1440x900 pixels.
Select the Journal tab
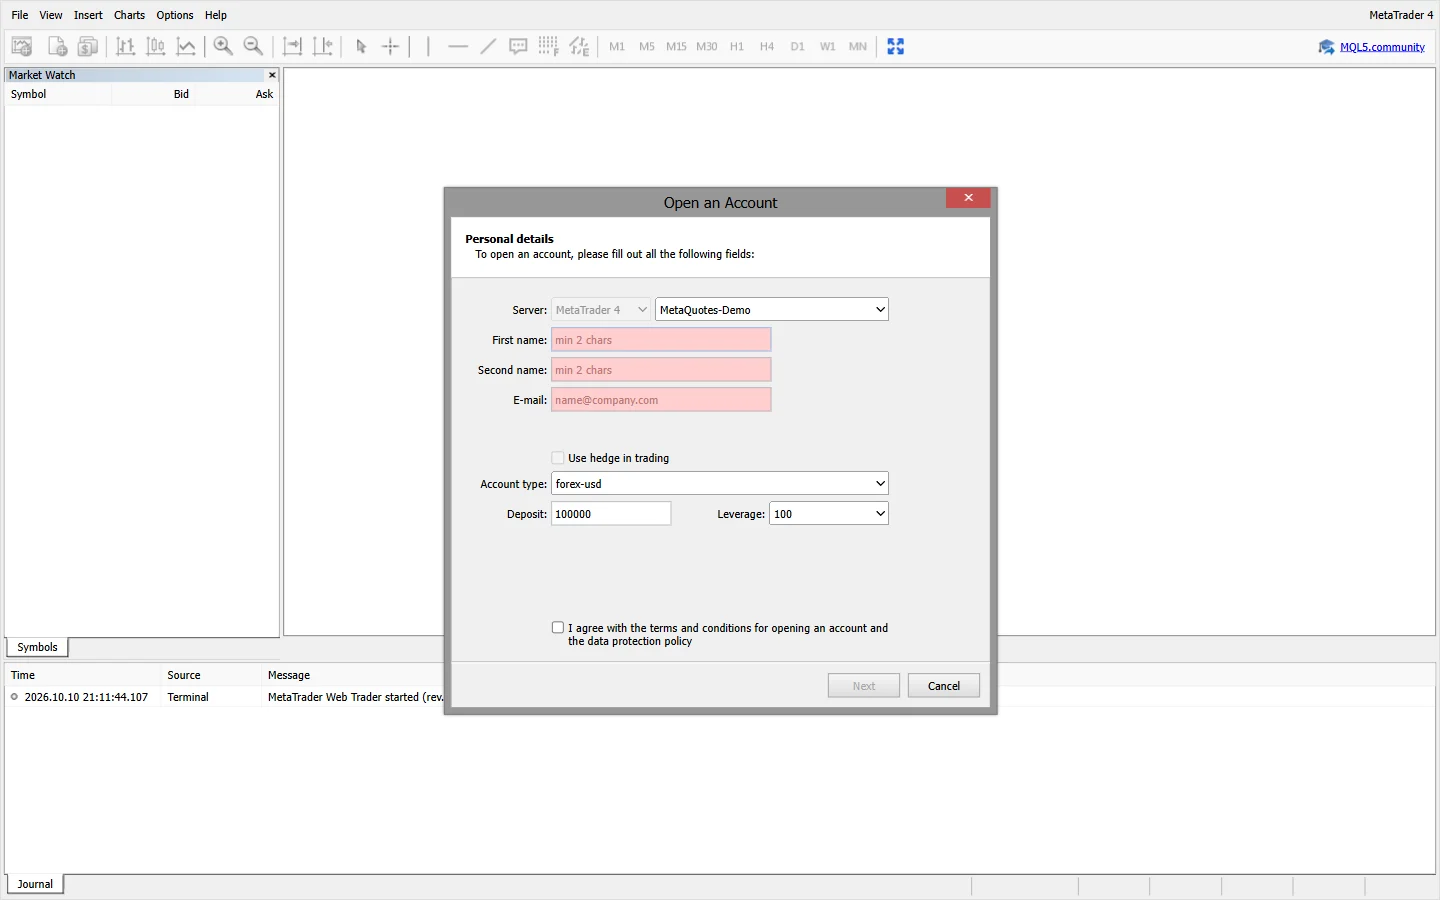[35, 884]
